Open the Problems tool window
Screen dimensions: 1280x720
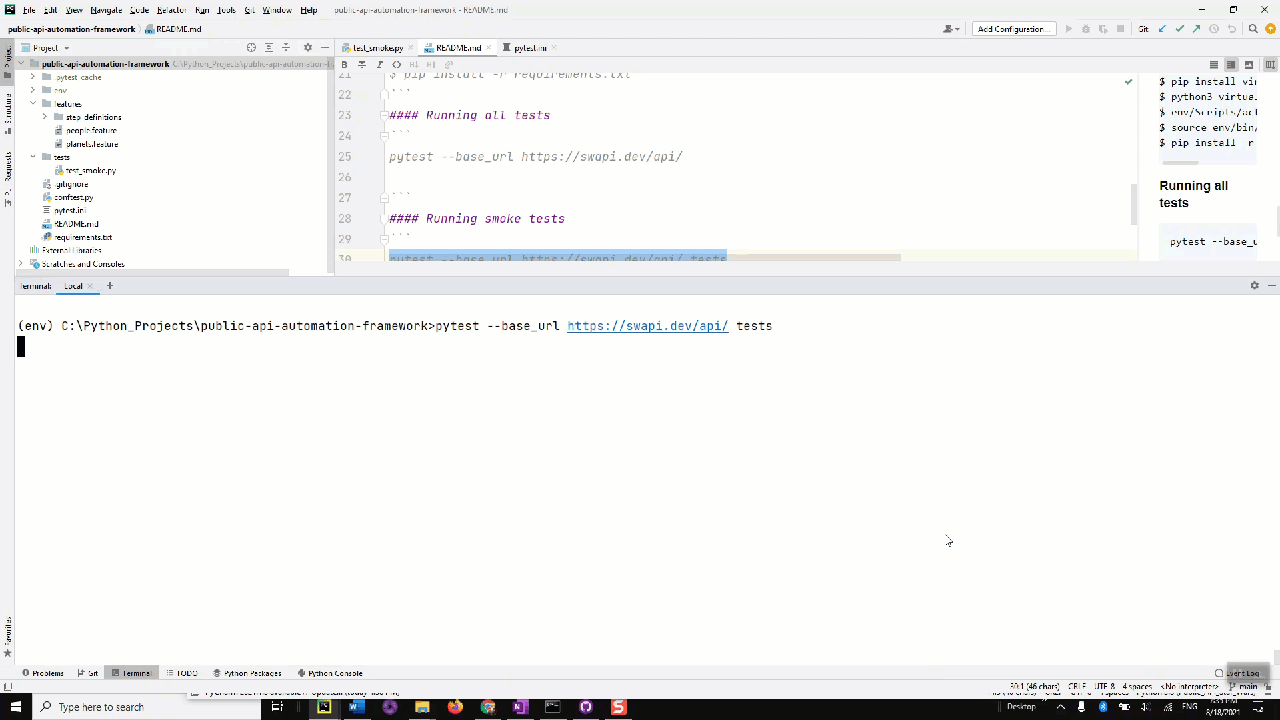pos(43,673)
